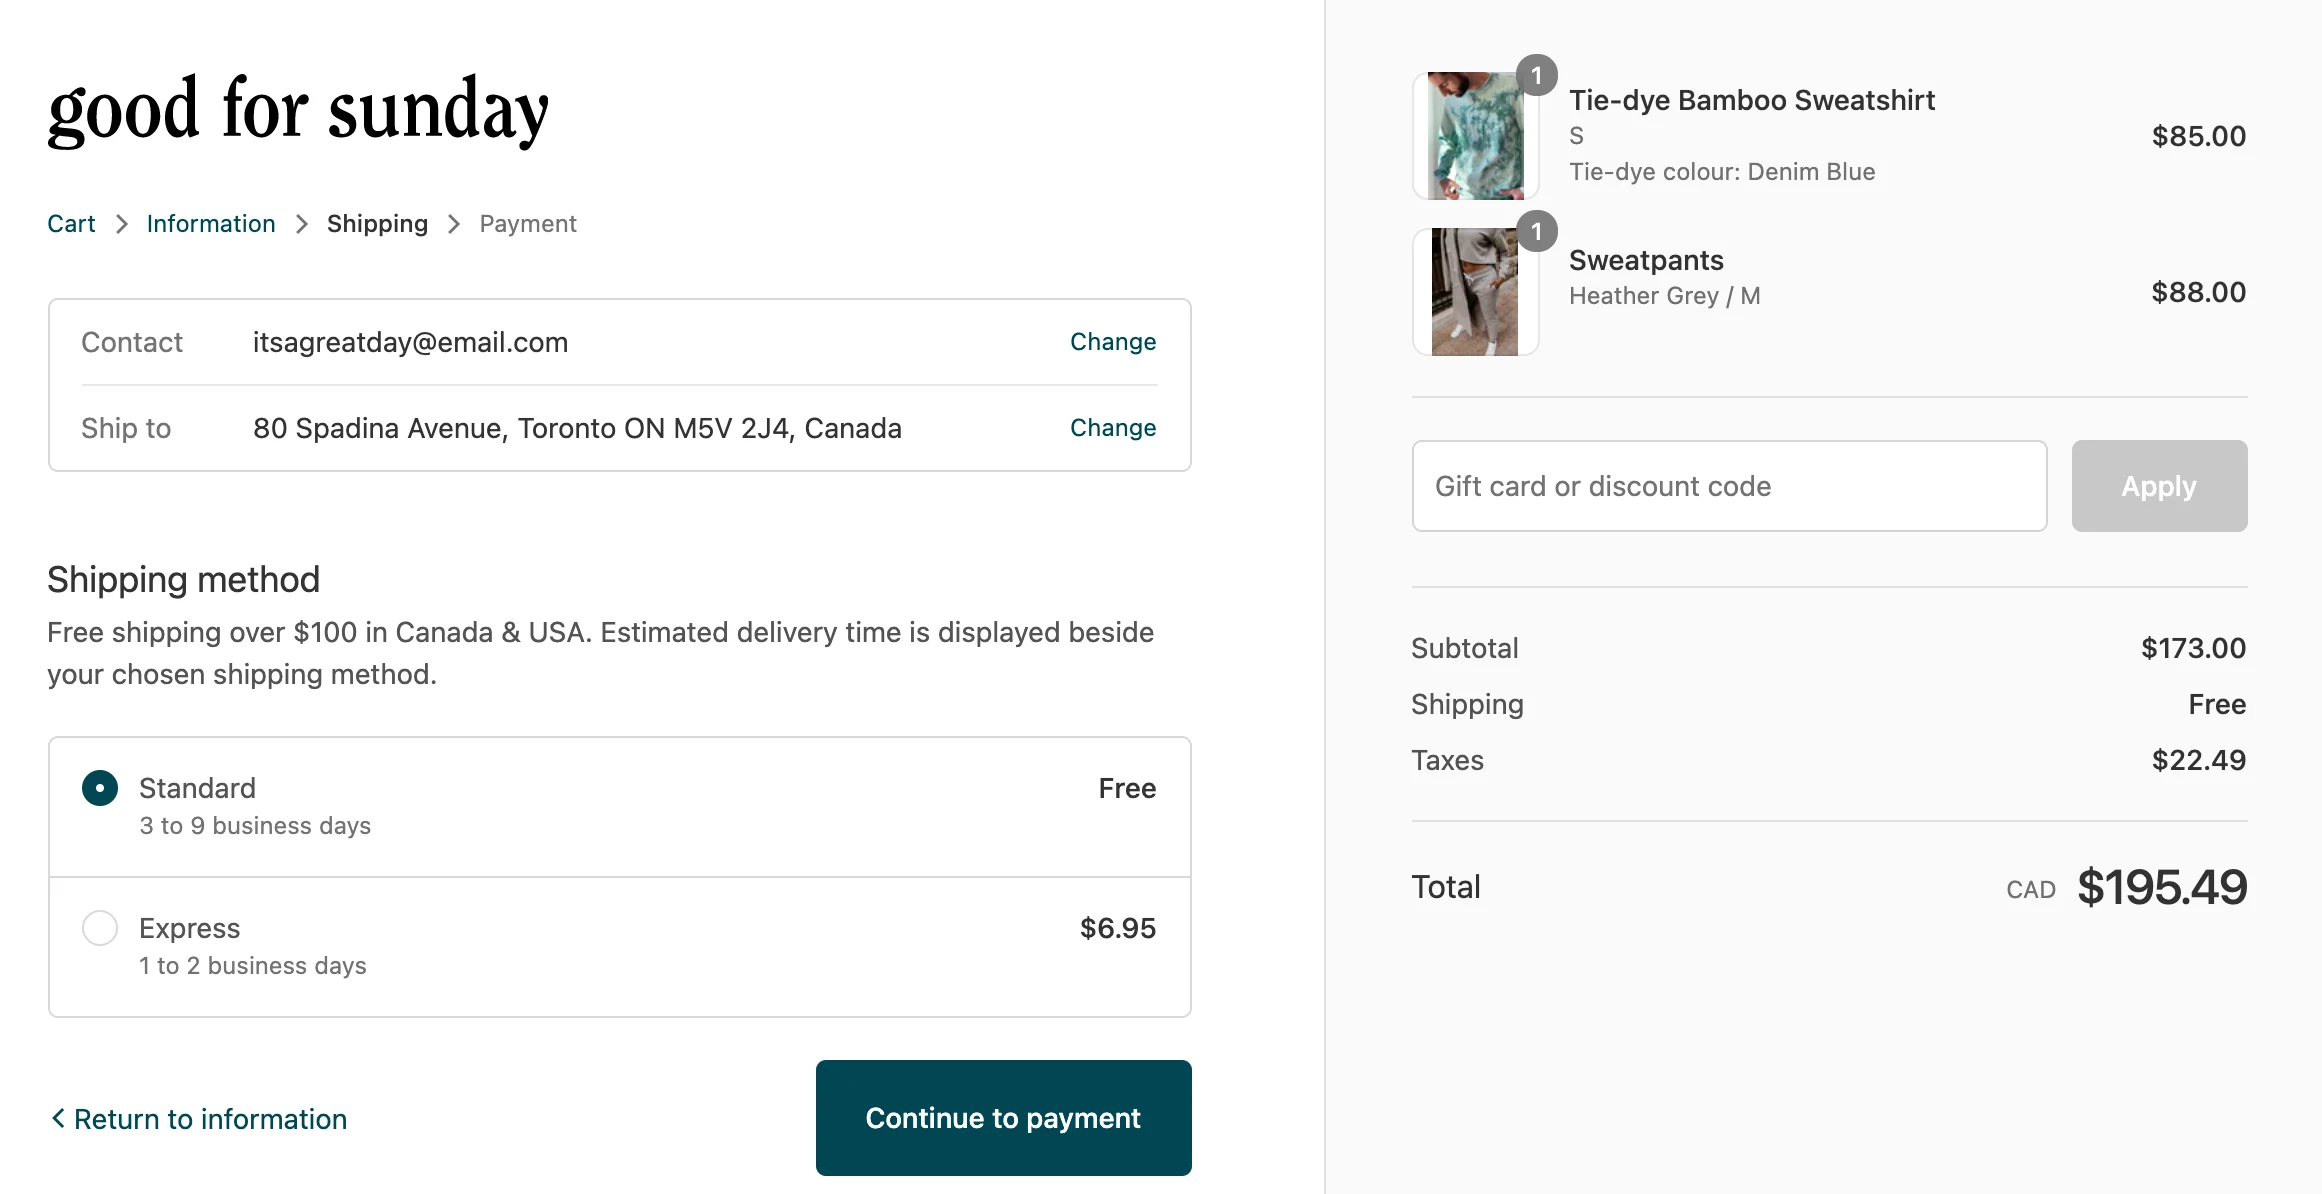Click the good for sunday store logo
The image size is (2322, 1194).
pos(298,109)
